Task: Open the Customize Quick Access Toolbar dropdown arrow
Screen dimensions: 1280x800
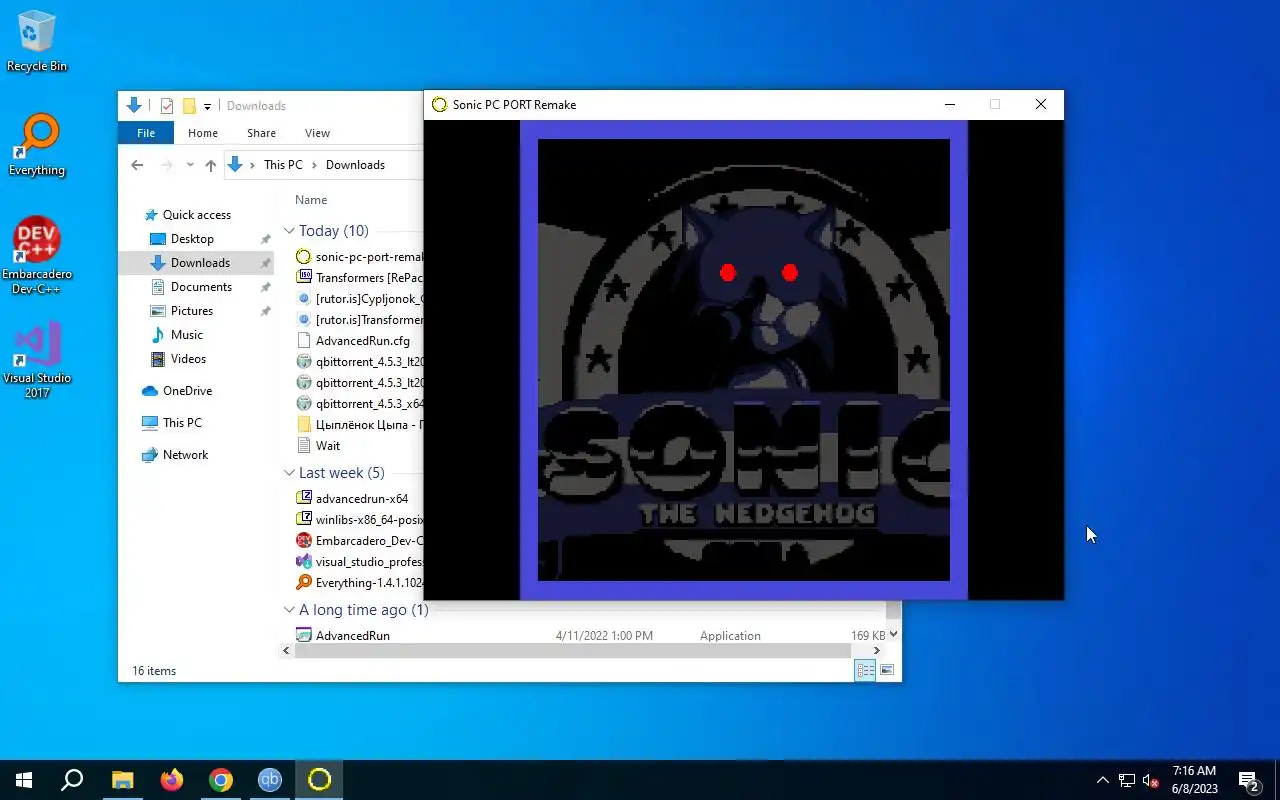Action: click(x=207, y=106)
